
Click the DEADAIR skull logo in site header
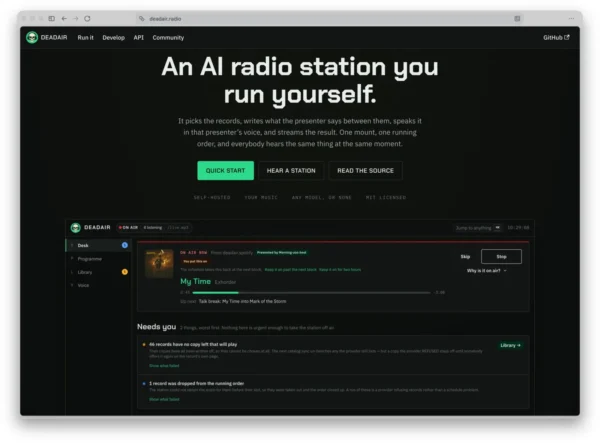32,37
